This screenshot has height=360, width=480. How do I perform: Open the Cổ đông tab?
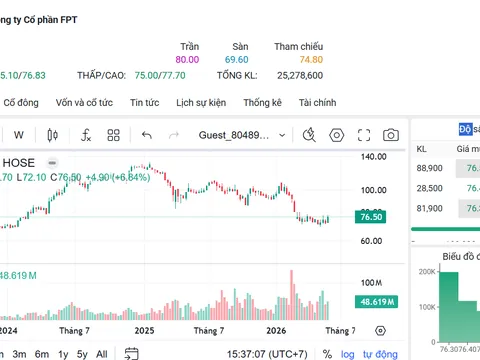click(x=21, y=103)
